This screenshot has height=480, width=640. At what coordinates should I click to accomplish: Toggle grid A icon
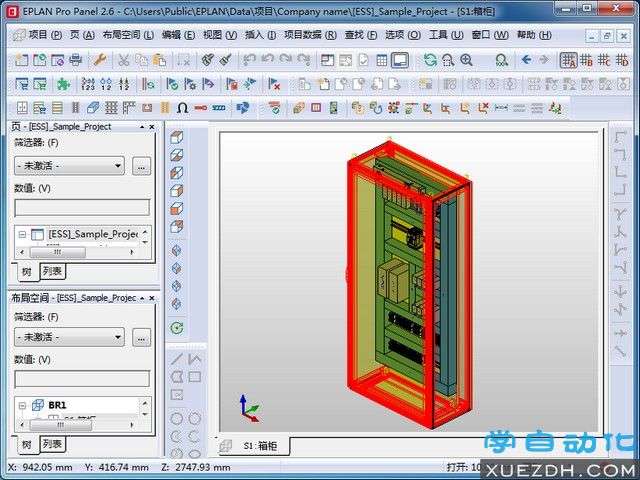tap(568, 60)
